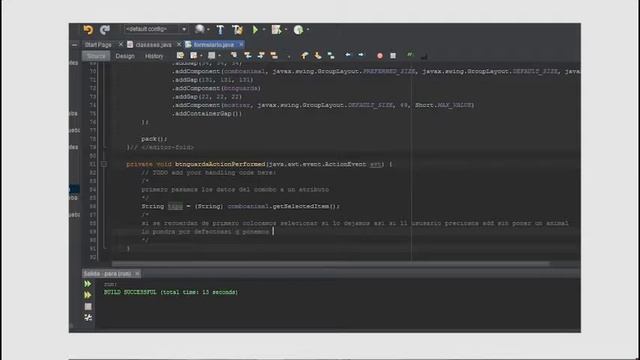
Task: Click the Find Selection editor icon
Action: pos(234,55)
